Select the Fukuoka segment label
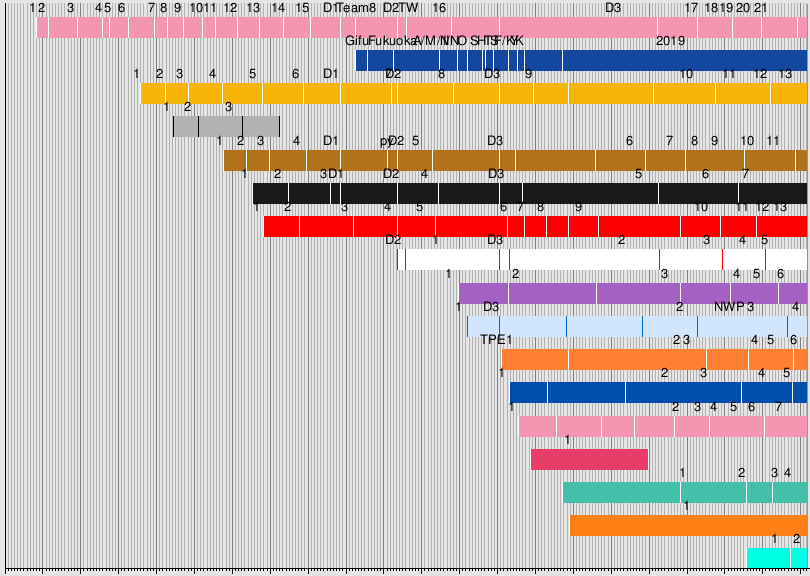810x576 pixels. [390, 41]
